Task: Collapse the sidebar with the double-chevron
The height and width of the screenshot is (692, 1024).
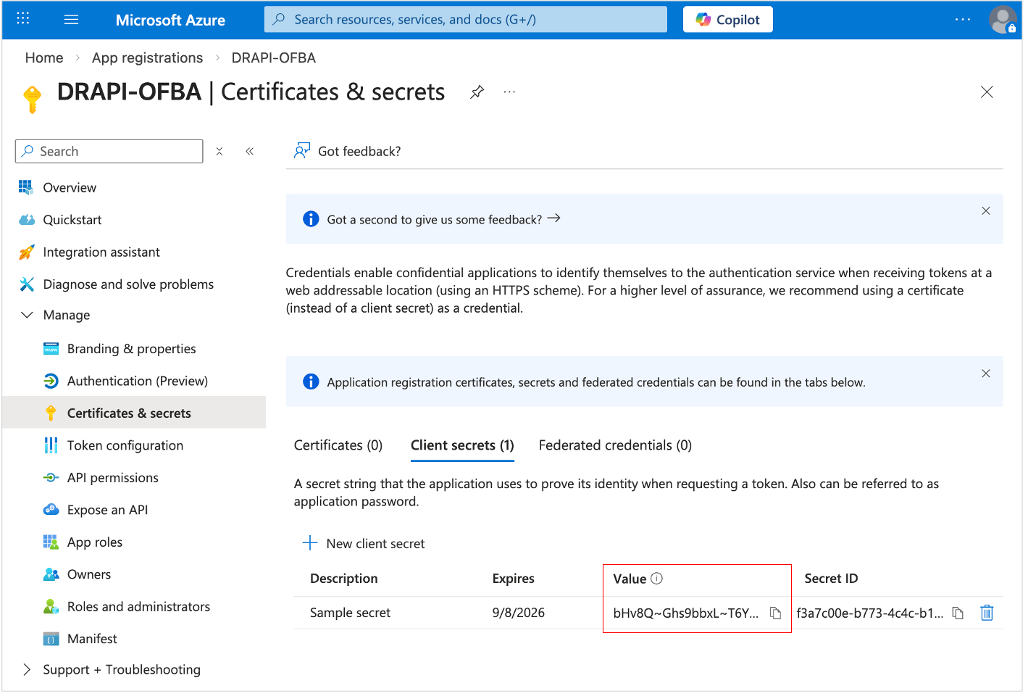Action: click(x=249, y=151)
